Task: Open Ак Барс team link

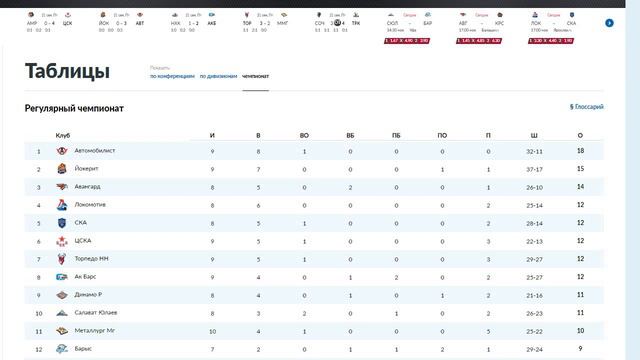Action: point(85,276)
